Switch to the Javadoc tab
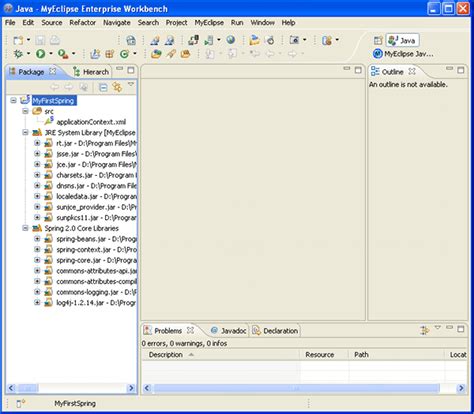 [x=229, y=331]
